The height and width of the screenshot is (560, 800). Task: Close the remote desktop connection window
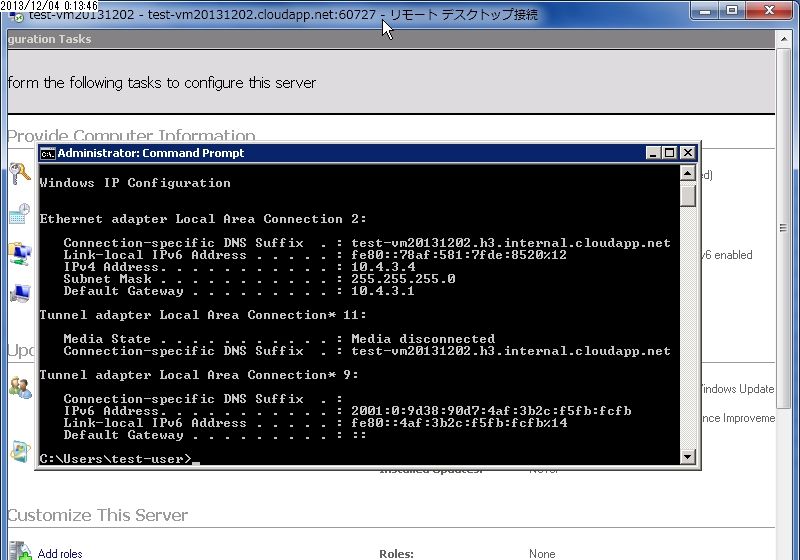tap(770, 10)
